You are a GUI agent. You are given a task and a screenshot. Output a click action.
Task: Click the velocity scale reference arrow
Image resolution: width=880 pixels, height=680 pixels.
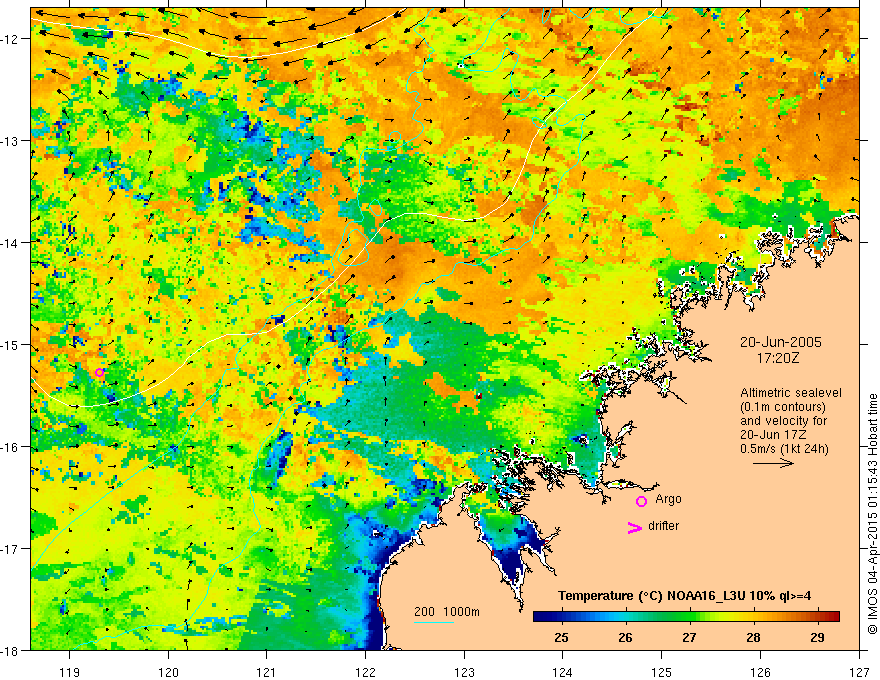773,463
